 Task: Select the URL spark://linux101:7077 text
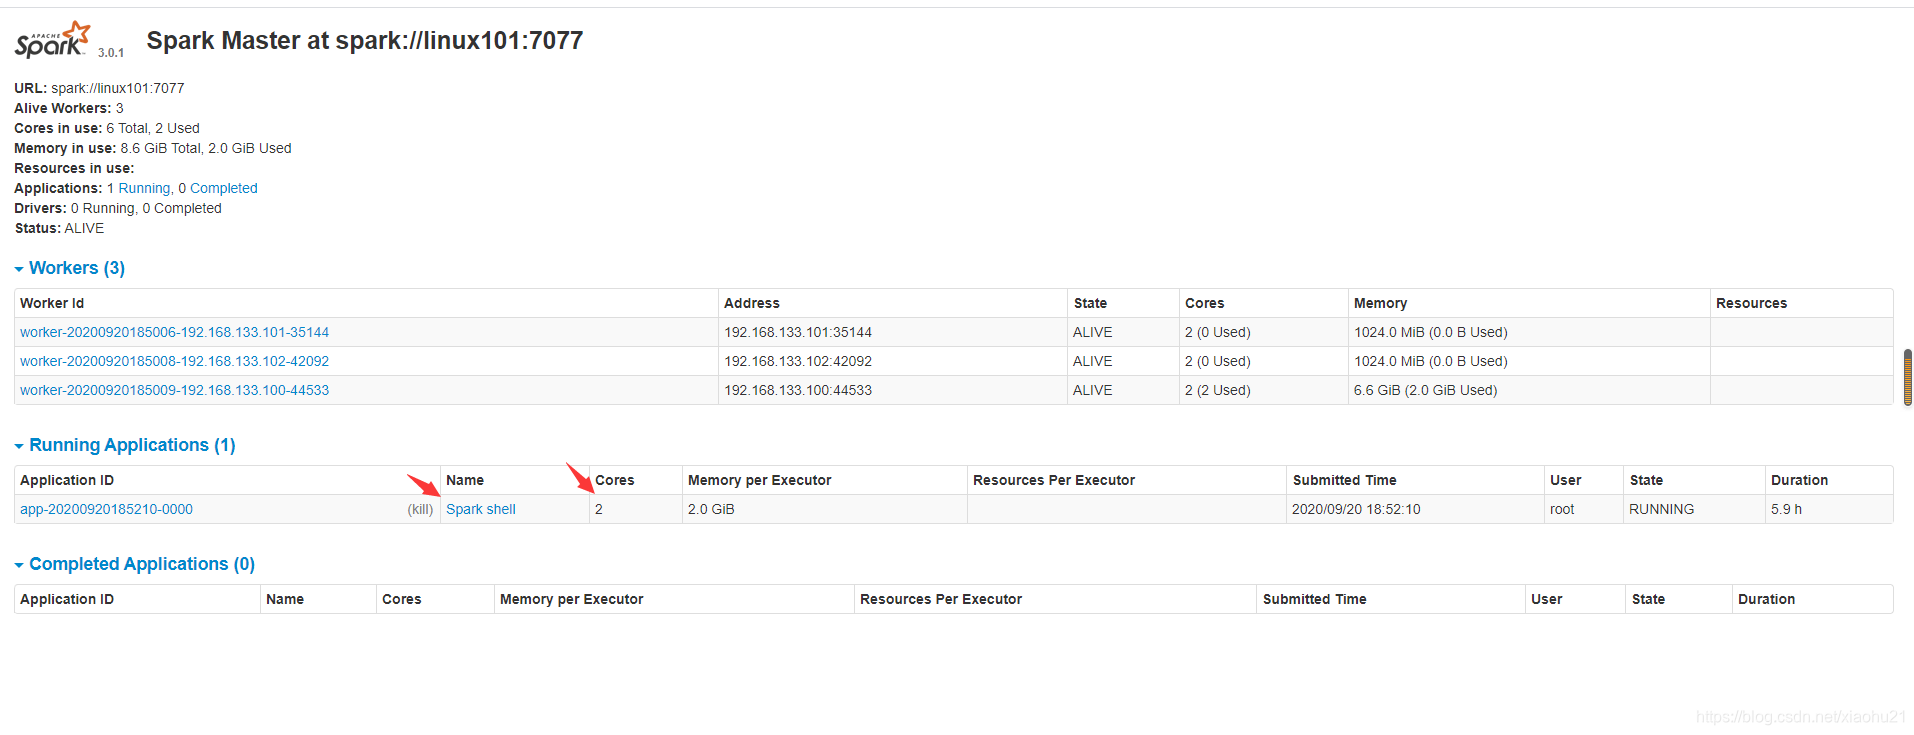118,88
